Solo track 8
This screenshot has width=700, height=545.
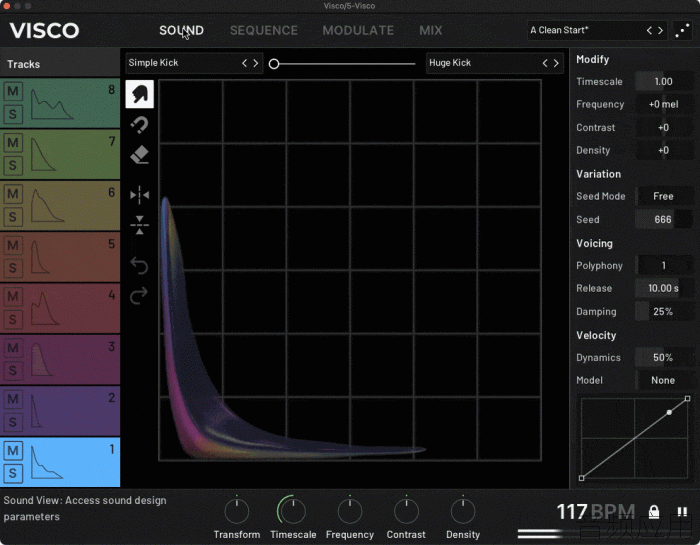(x=13, y=114)
